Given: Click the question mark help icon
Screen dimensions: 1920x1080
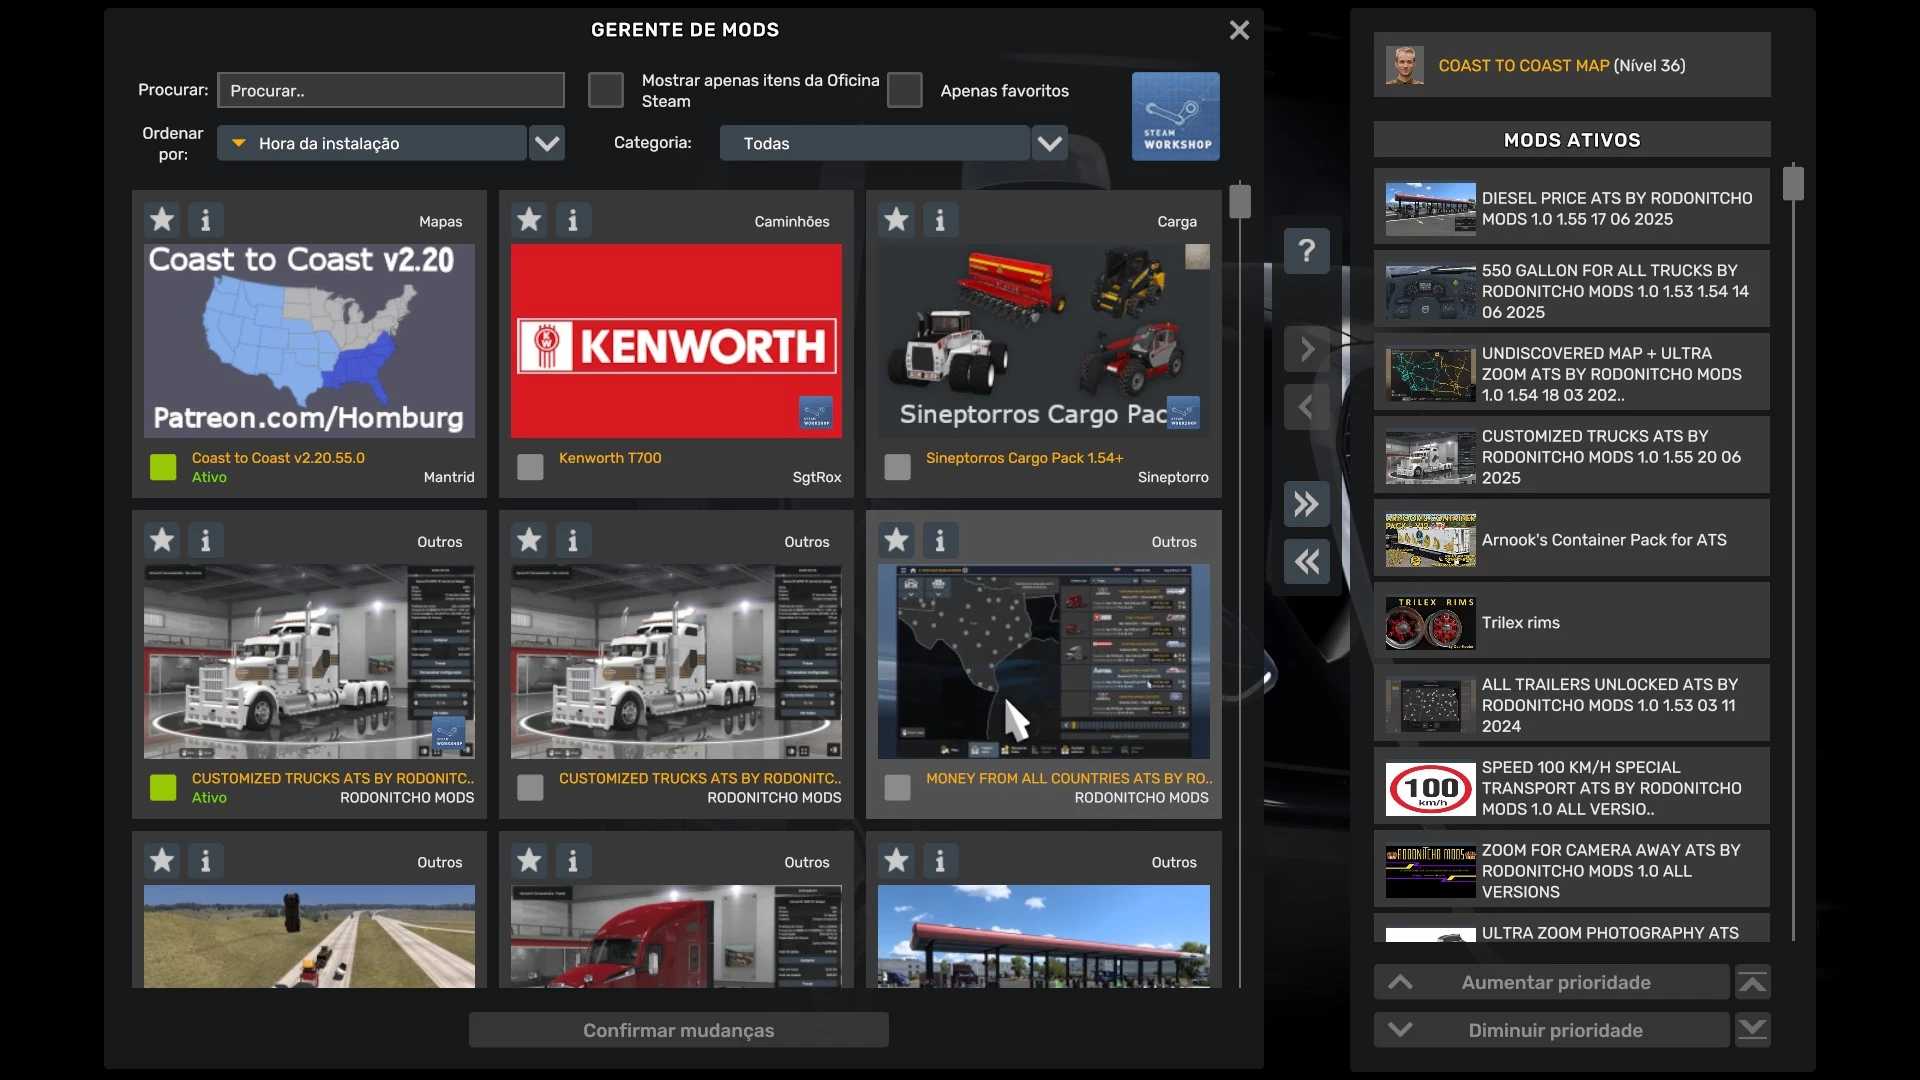Looking at the screenshot, I should click(1306, 250).
